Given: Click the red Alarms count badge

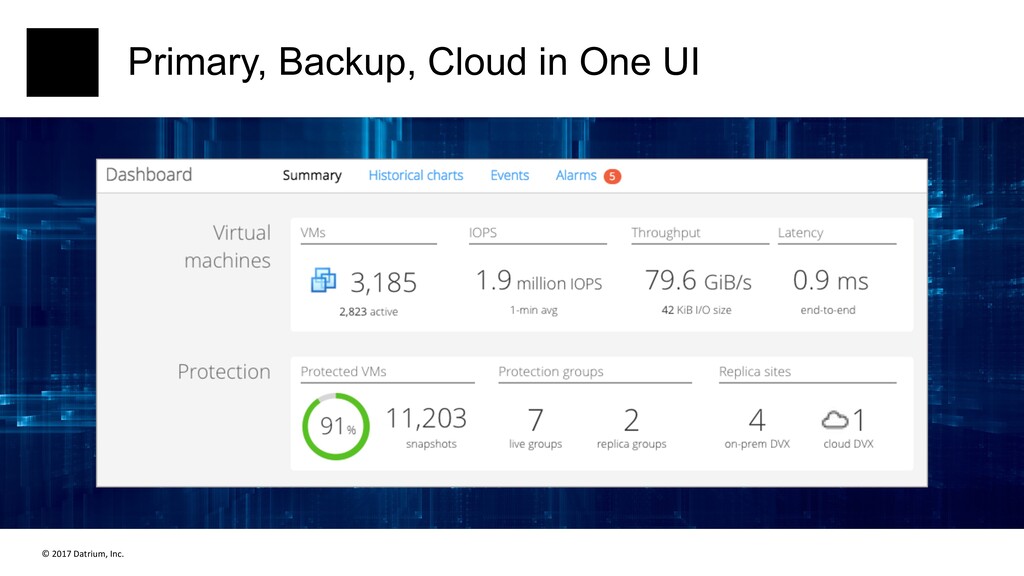Looking at the screenshot, I should [612, 176].
